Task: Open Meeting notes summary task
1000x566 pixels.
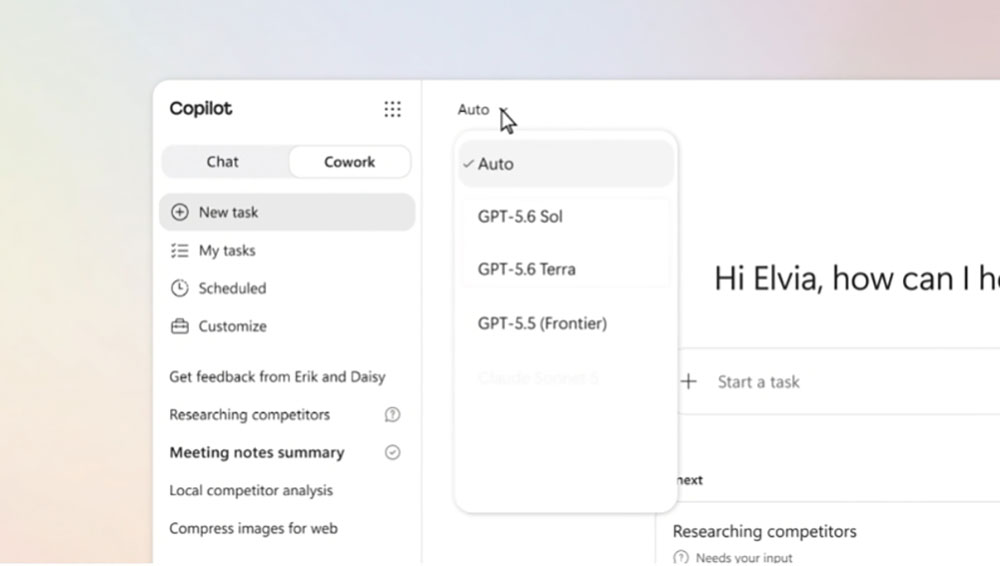Action: click(257, 452)
